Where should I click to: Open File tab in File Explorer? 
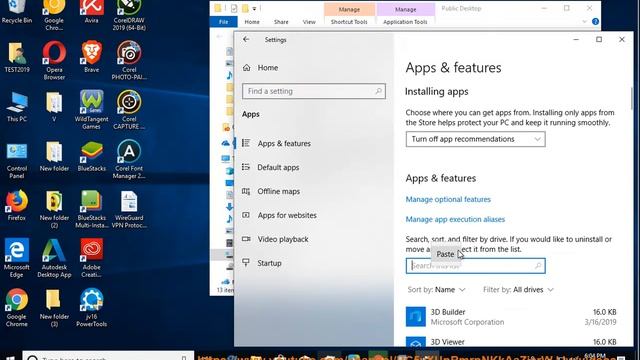pos(223,22)
